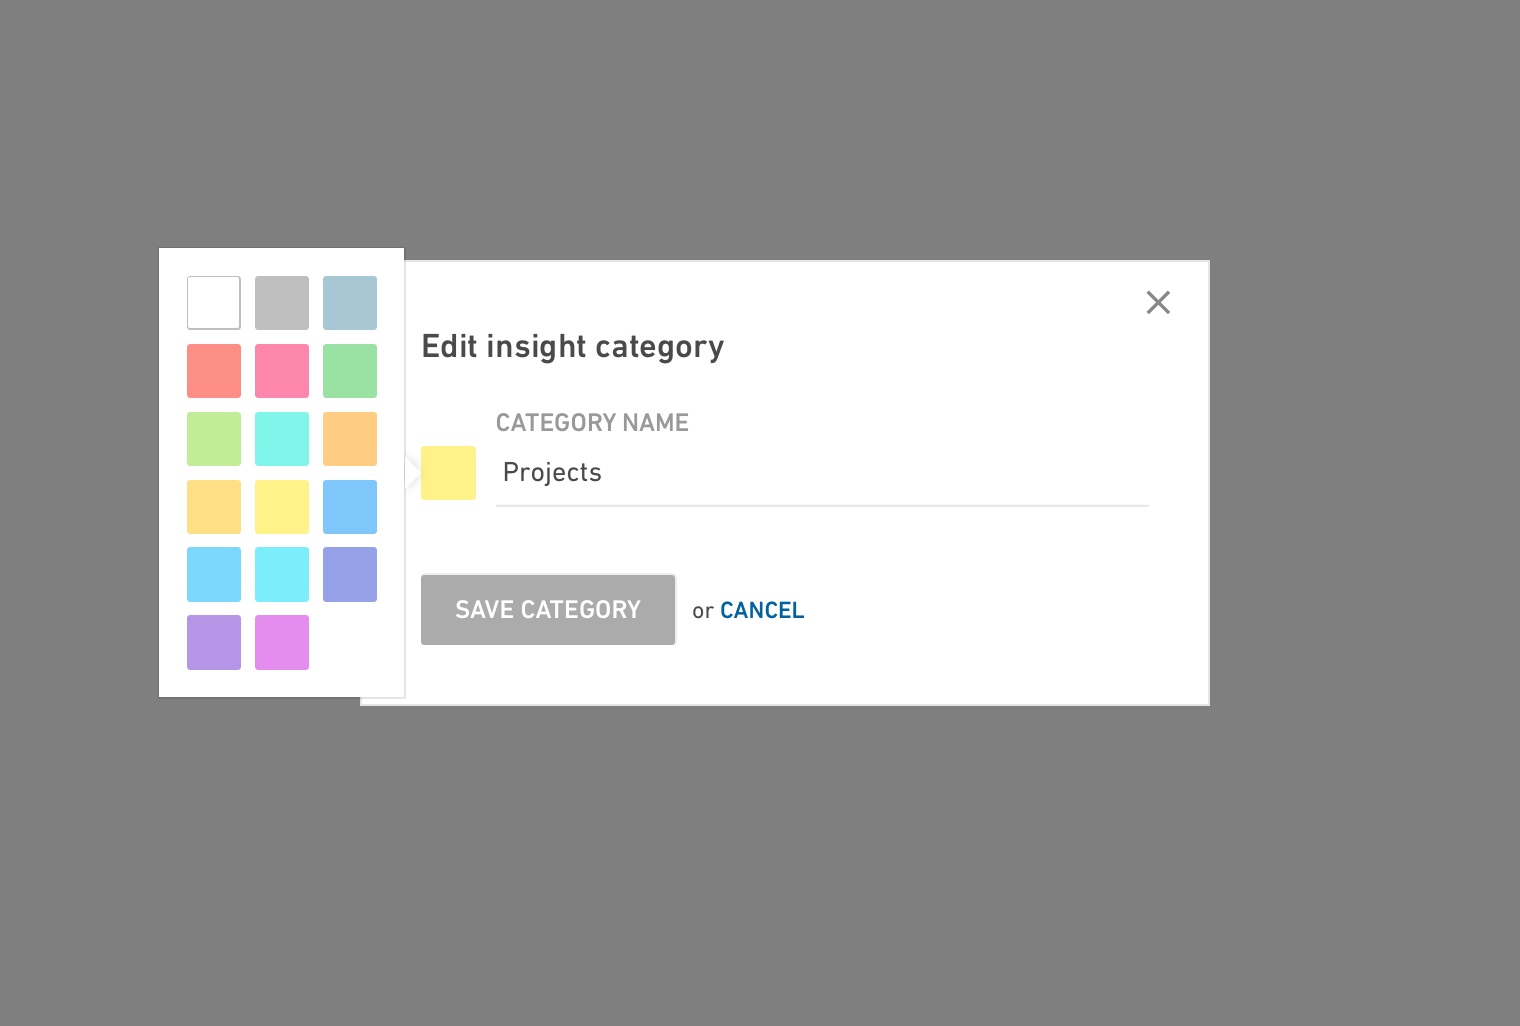Pick the white color swatch
Screen dimensions: 1520x1026
pos(214,303)
